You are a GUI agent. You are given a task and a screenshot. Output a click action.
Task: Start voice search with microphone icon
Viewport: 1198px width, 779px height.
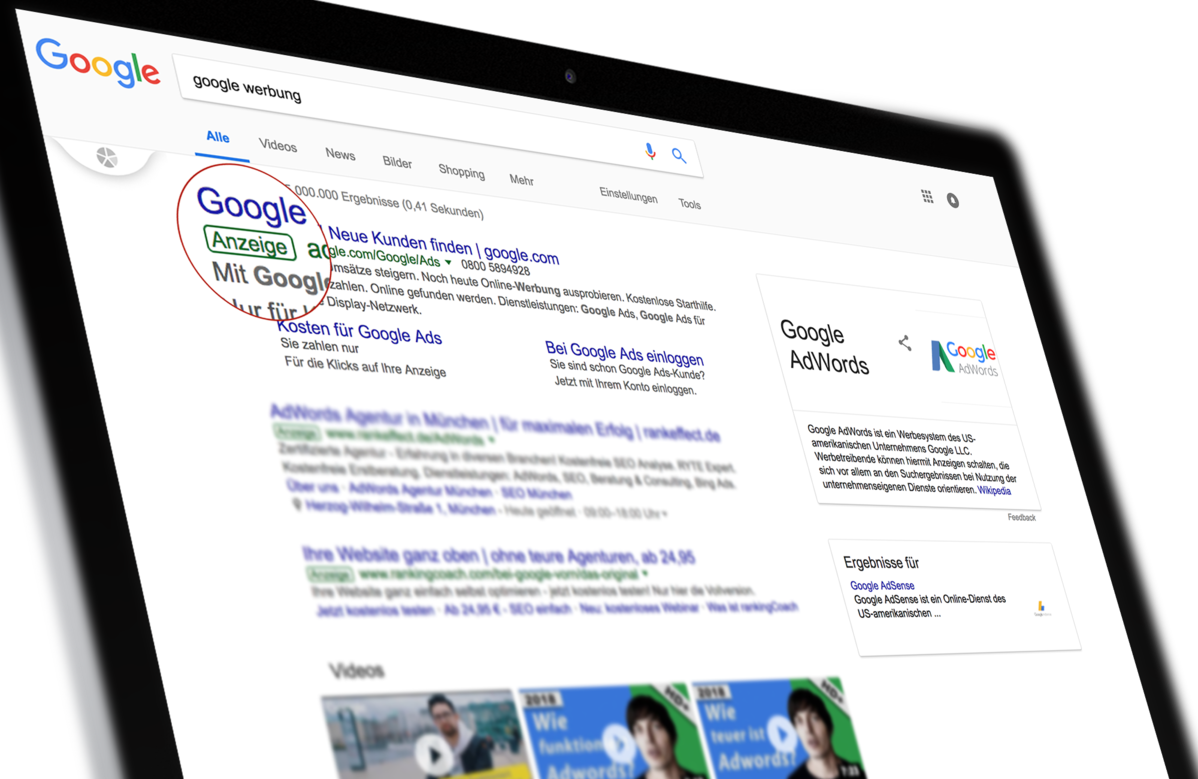tap(650, 150)
